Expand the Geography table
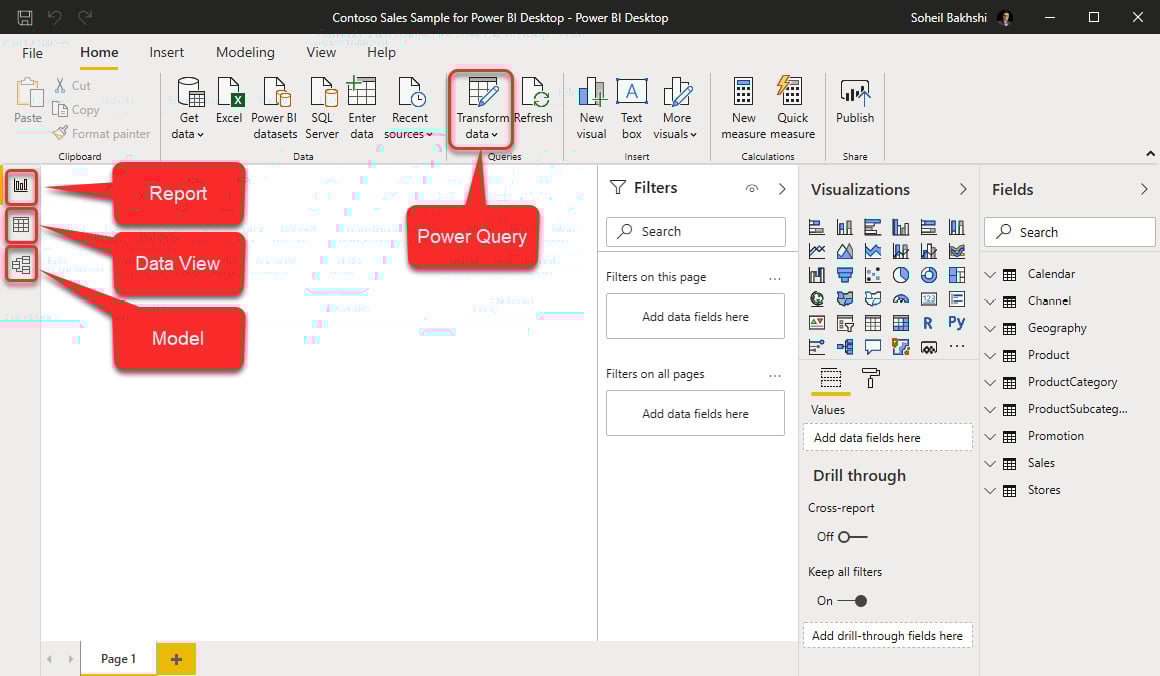The width and height of the screenshot is (1160, 676). [990, 328]
